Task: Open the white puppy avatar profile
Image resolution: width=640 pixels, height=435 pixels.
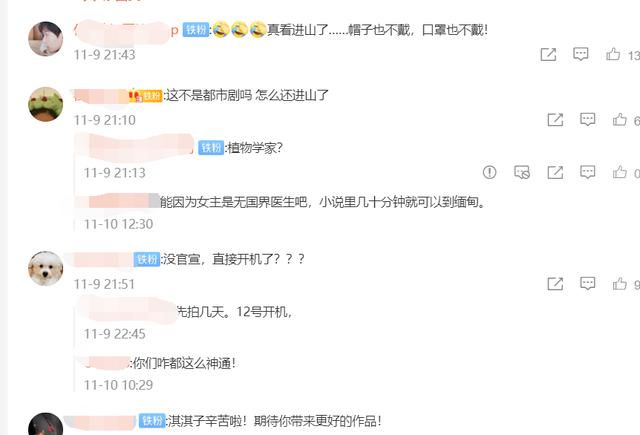Action: tap(46, 268)
